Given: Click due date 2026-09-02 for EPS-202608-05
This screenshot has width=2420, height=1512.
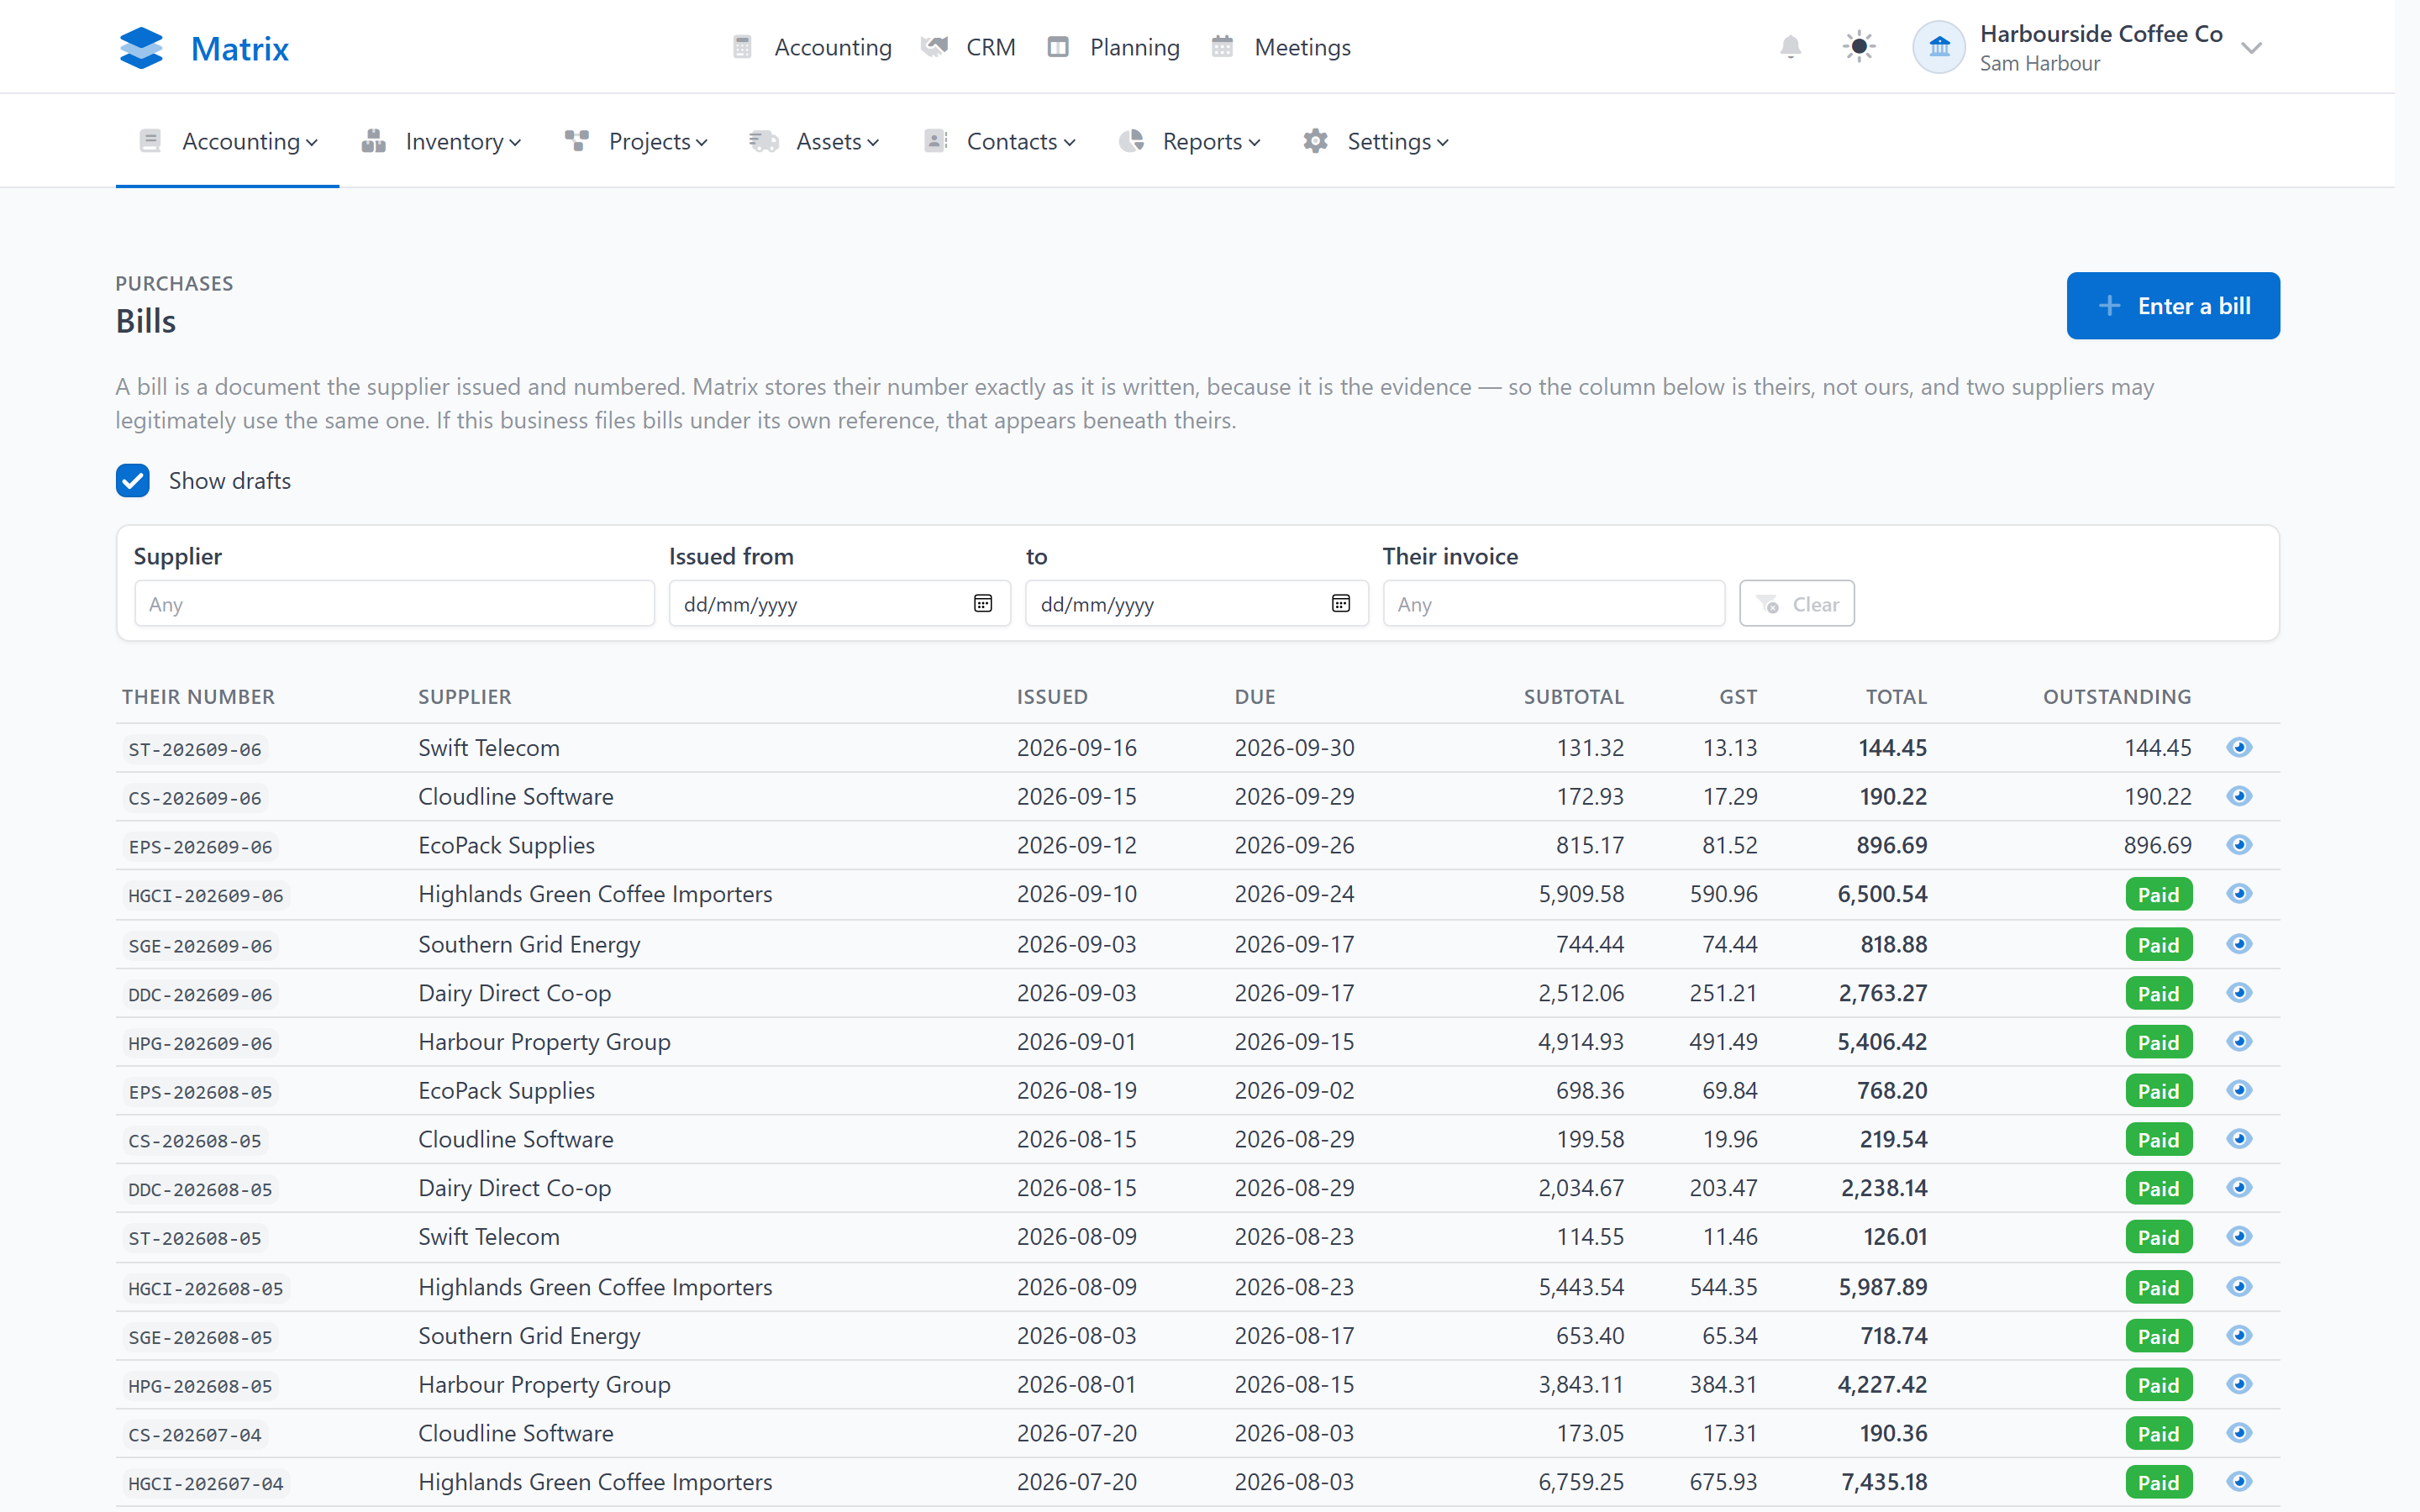Looking at the screenshot, I should [x=1295, y=1091].
